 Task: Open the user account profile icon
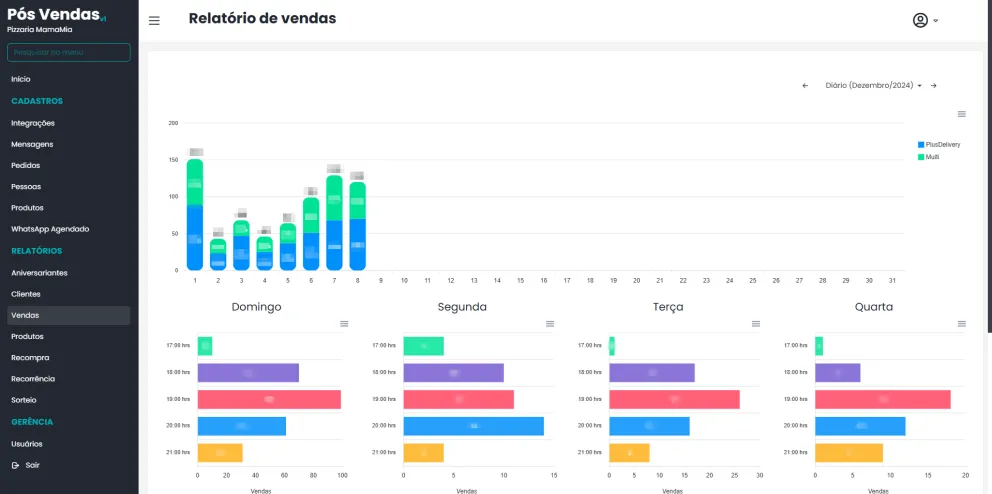coord(920,20)
